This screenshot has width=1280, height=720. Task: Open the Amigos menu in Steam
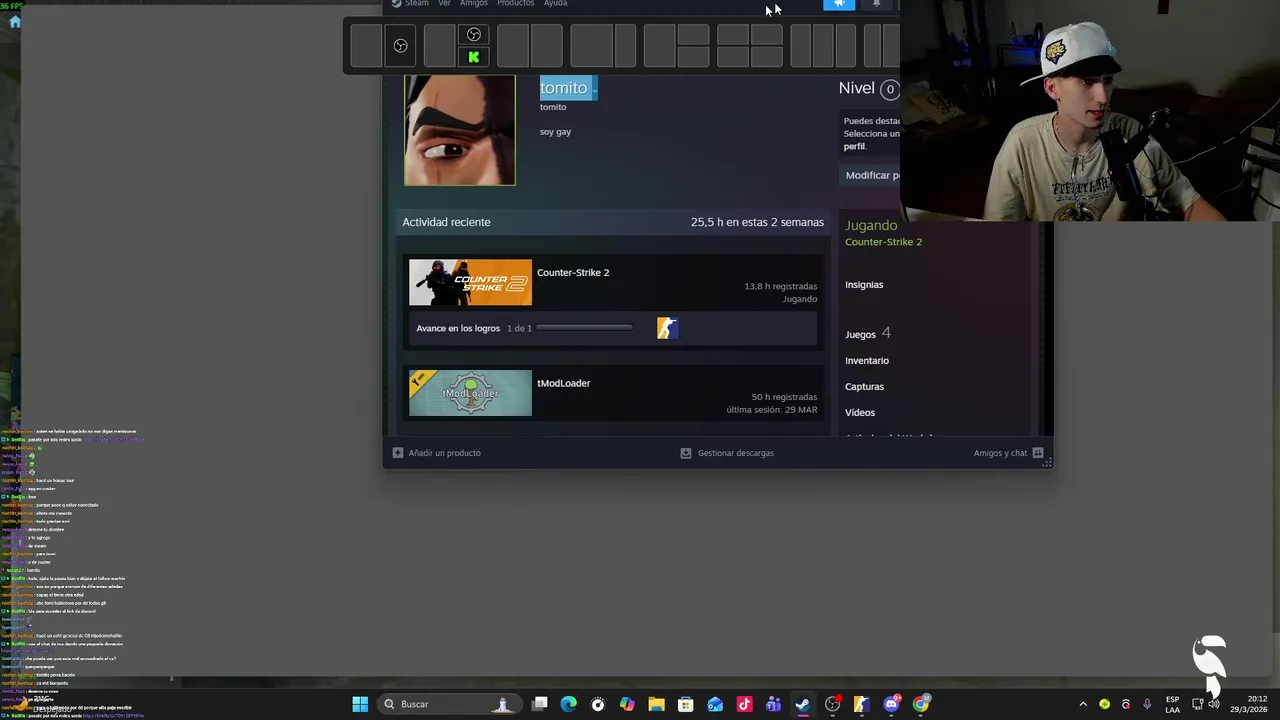pos(474,4)
